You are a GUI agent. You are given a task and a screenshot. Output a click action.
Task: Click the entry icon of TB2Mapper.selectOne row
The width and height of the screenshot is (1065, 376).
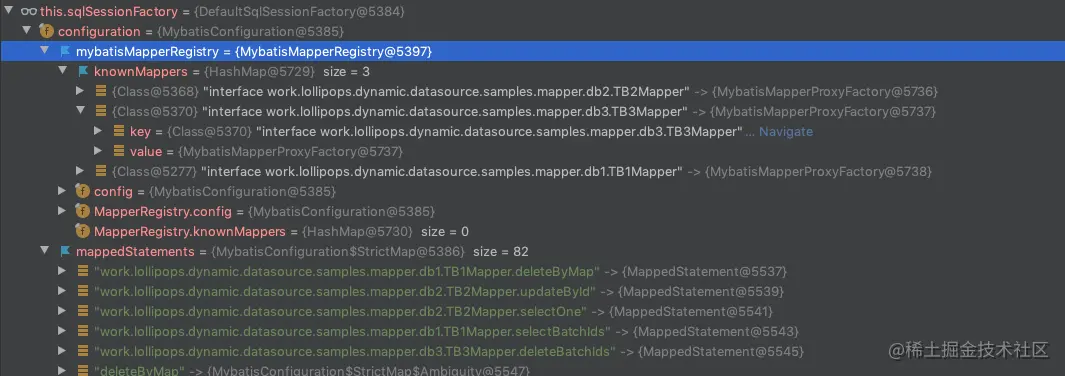(83, 312)
